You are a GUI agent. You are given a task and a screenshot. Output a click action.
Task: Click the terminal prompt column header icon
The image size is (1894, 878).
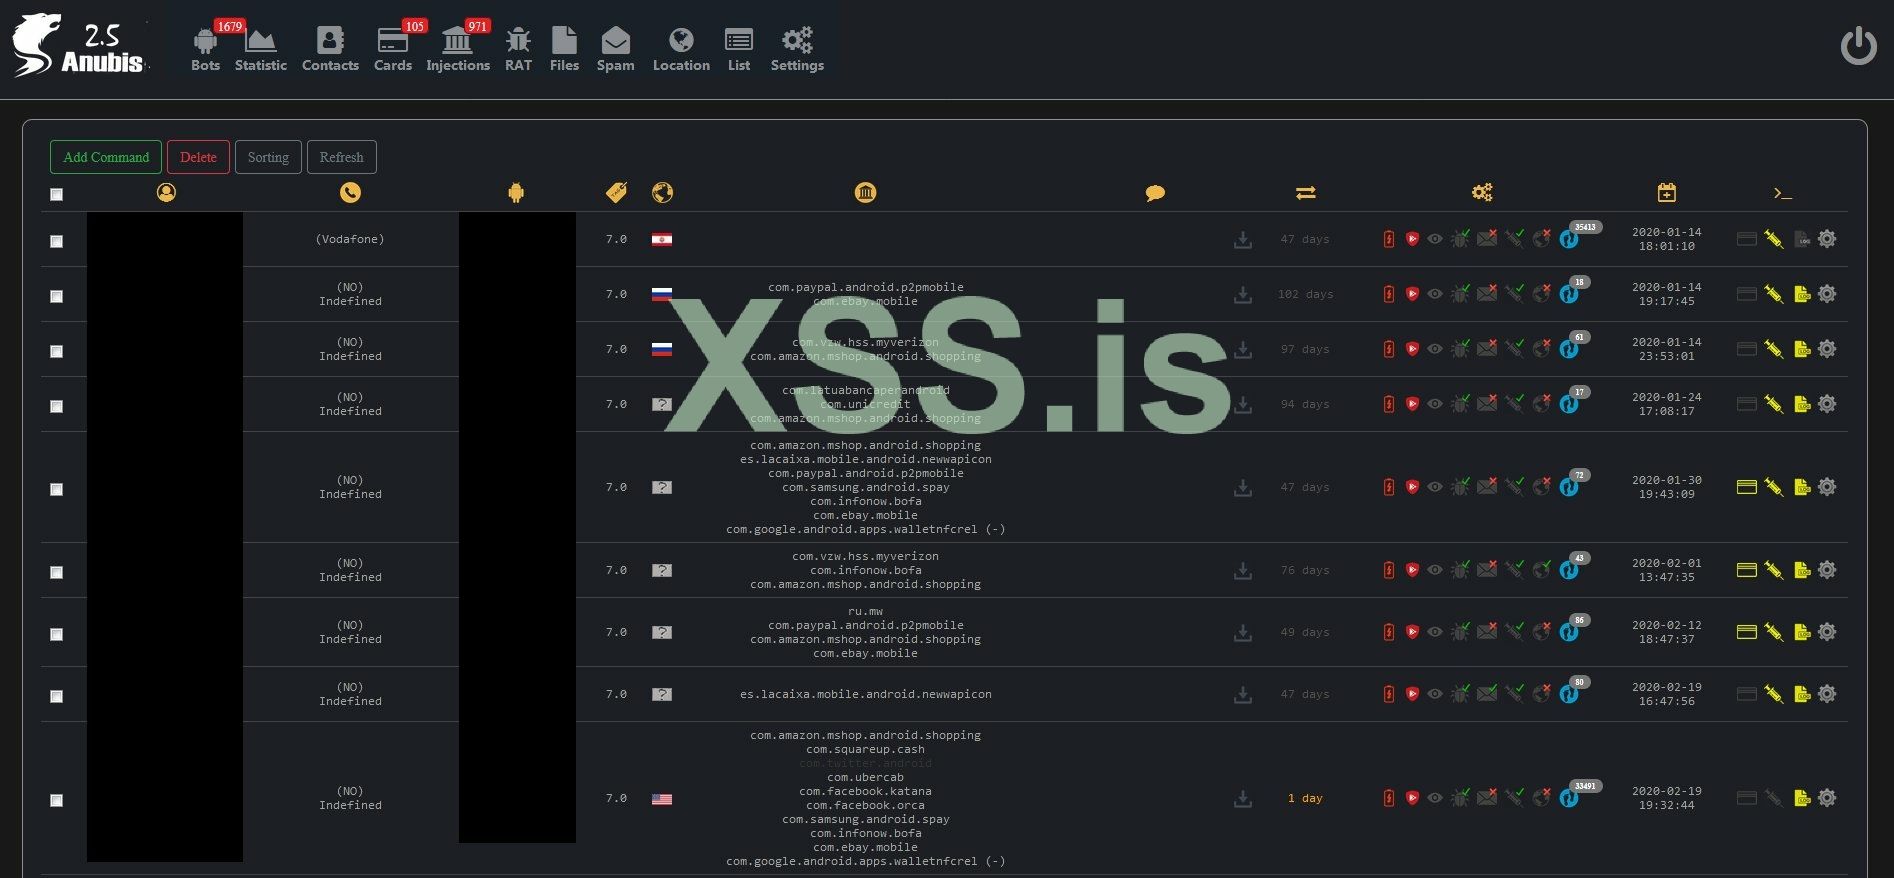pyautogui.click(x=1782, y=193)
